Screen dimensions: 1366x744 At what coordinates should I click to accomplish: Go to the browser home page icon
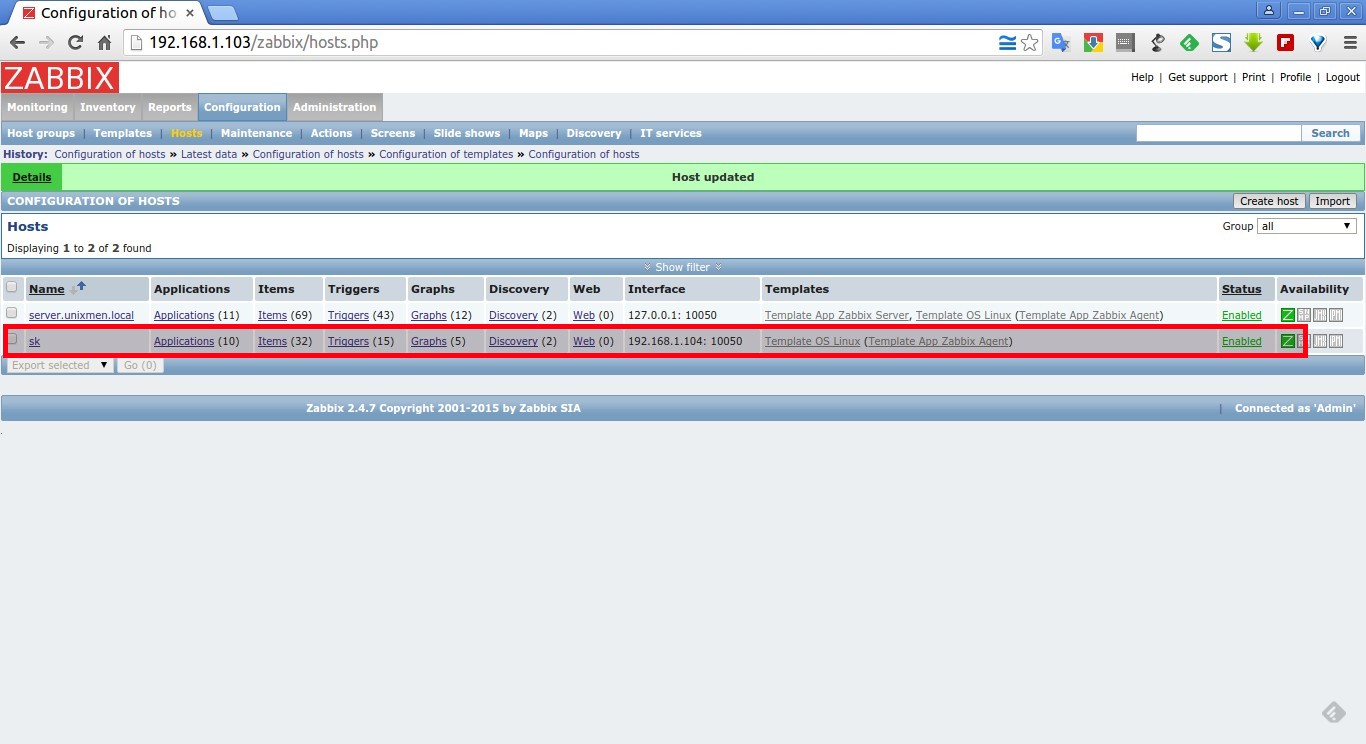(104, 42)
